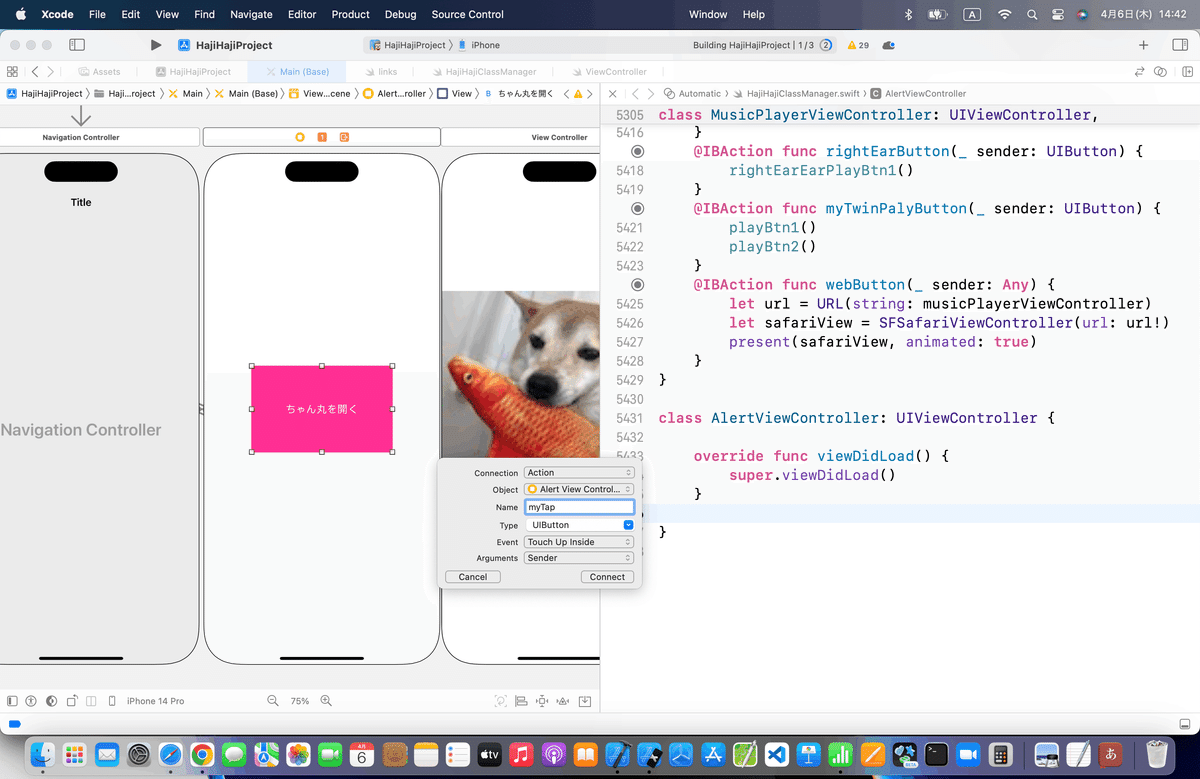
Task: Open AlertViewController symbol in jump bar
Action: coord(918,93)
